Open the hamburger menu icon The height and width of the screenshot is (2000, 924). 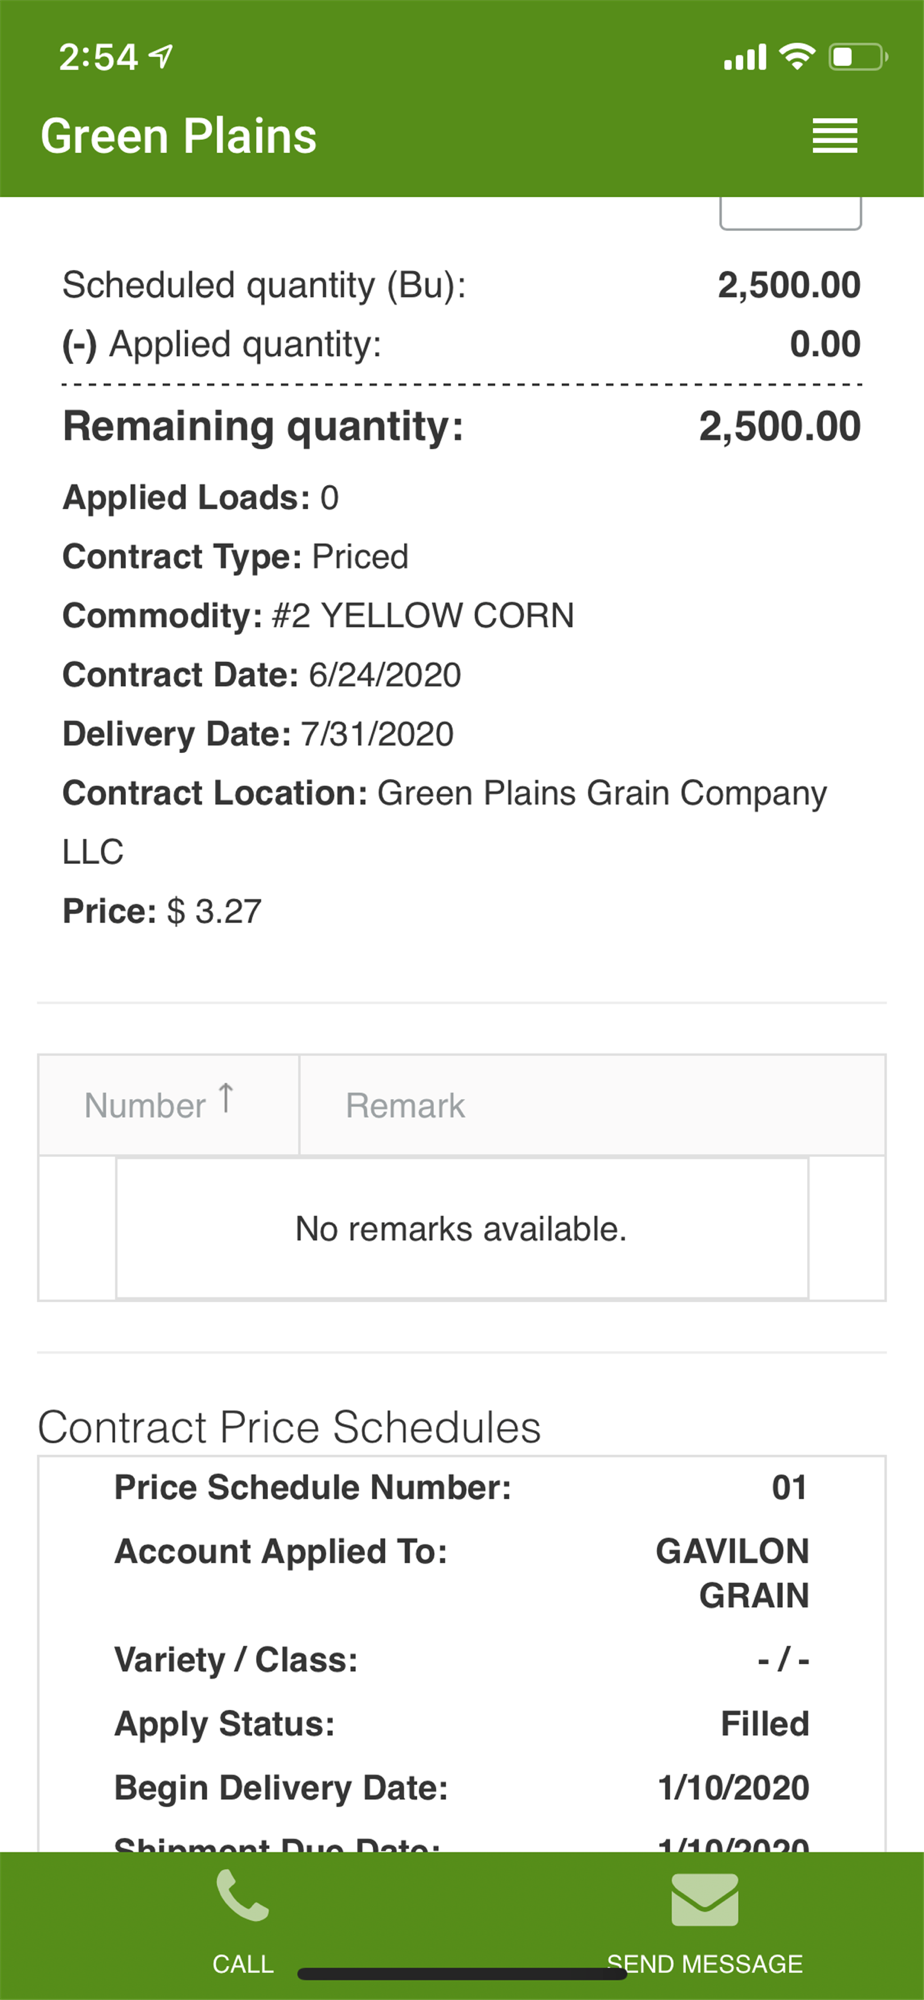pos(834,136)
